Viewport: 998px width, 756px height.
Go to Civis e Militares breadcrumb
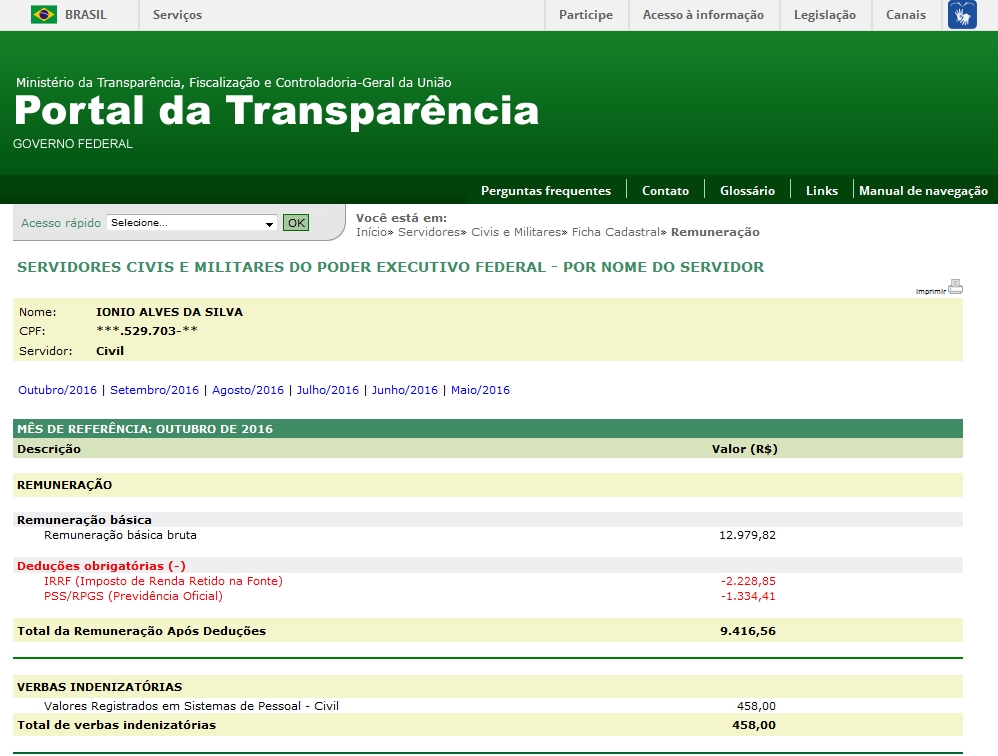(x=516, y=232)
